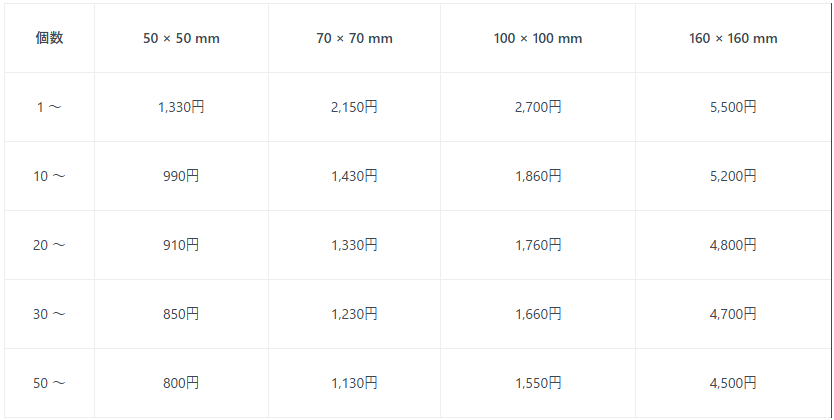Image resolution: width=834 pixels, height=420 pixels.
Task: Select the 990円 price cell
Action: click(181, 176)
